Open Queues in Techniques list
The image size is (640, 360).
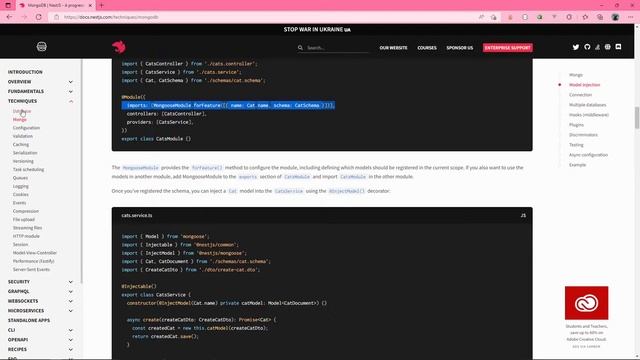(x=20, y=178)
